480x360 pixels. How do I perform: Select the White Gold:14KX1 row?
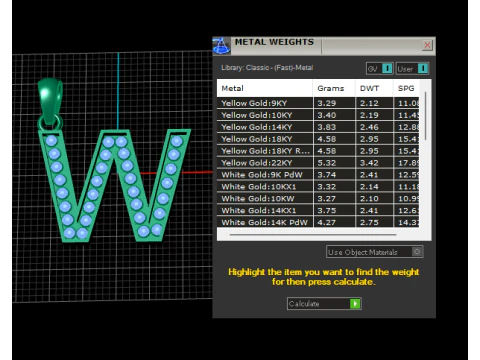[318, 210]
